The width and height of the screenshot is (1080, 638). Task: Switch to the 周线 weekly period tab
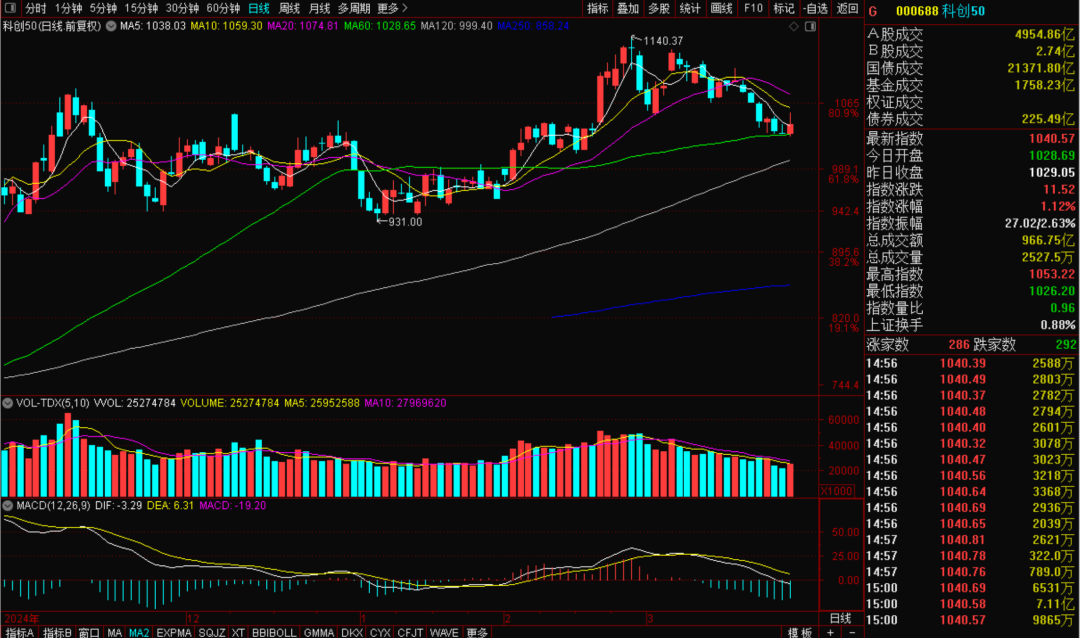click(x=289, y=8)
